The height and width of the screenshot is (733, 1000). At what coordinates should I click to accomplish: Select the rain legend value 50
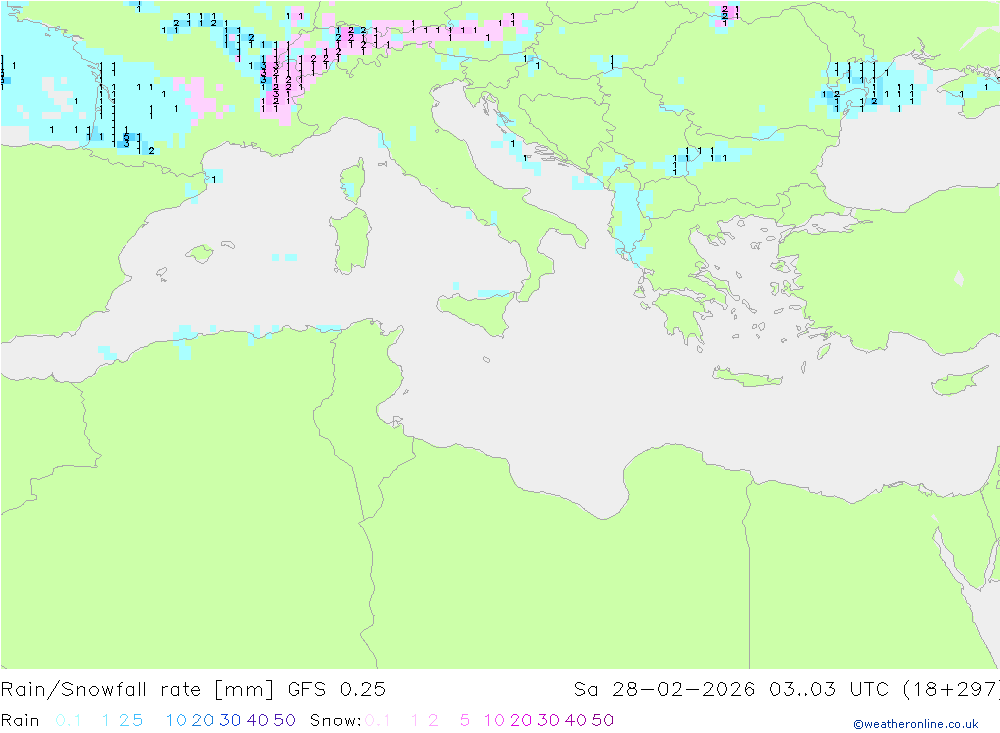[284, 720]
